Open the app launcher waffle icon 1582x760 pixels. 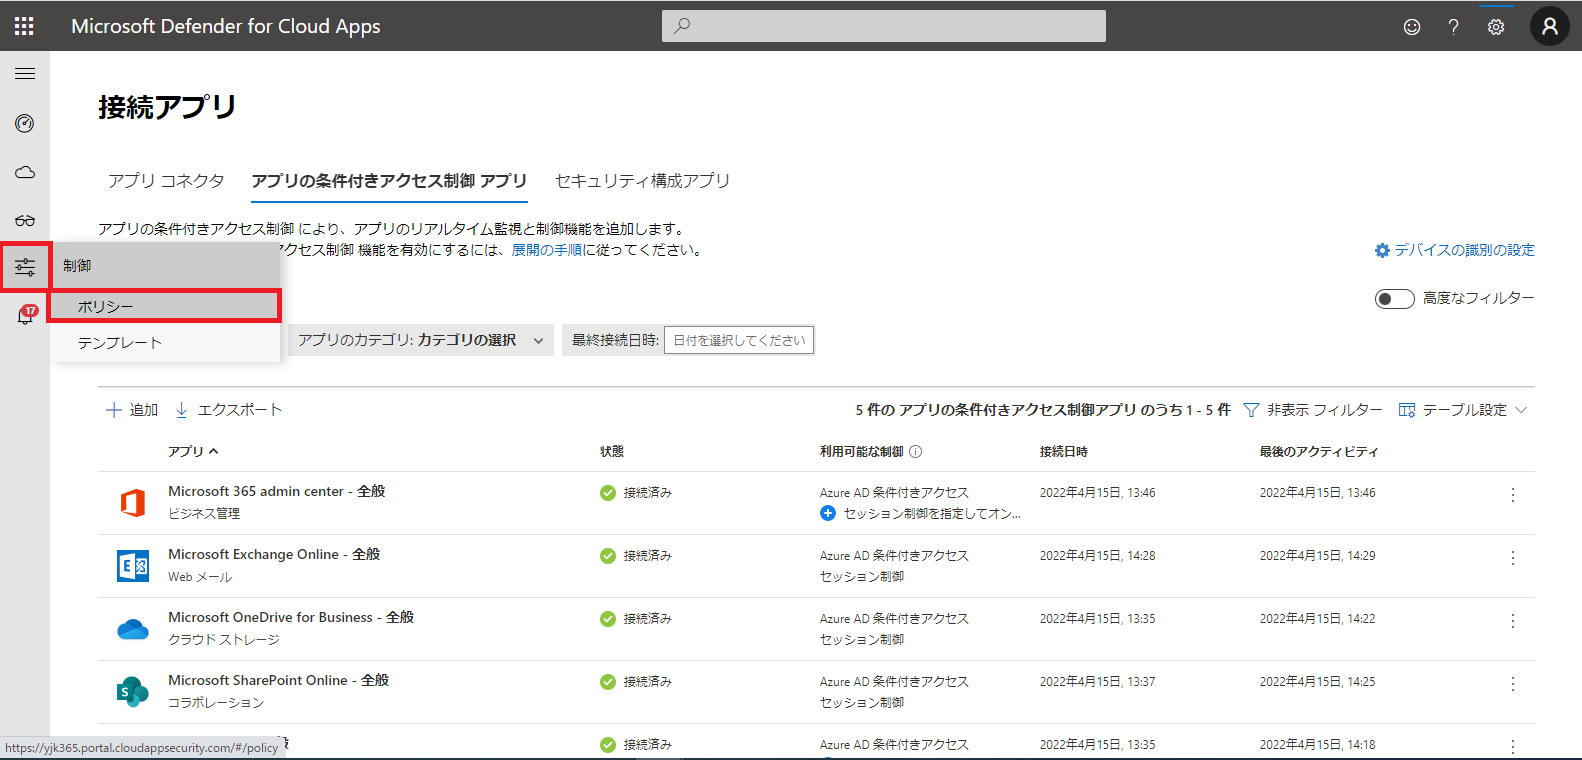(x=24, y=26)
